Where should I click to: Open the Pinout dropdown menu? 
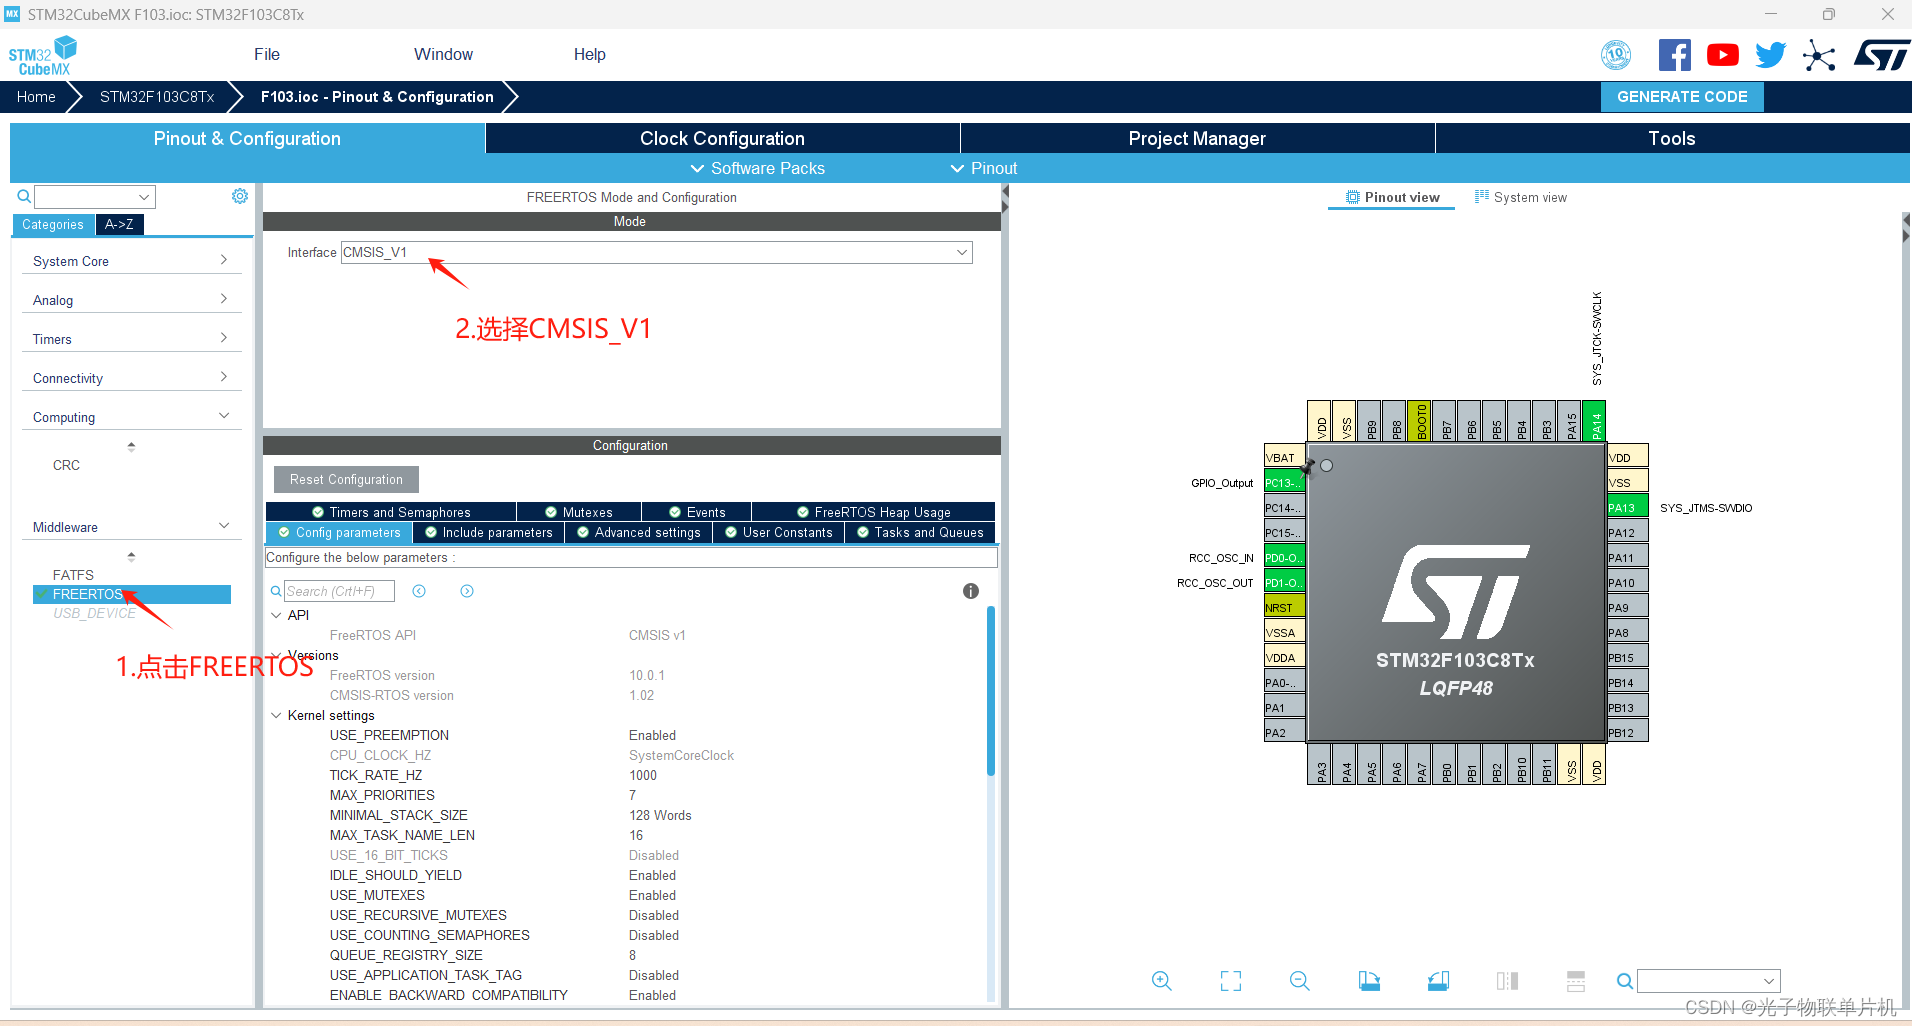[984, 168]
